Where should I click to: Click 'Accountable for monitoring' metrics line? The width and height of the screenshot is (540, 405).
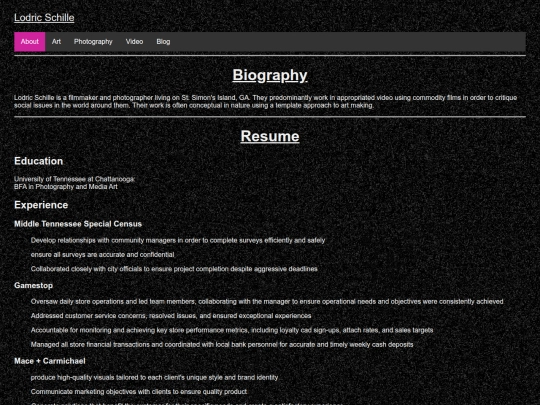[232, 330]
